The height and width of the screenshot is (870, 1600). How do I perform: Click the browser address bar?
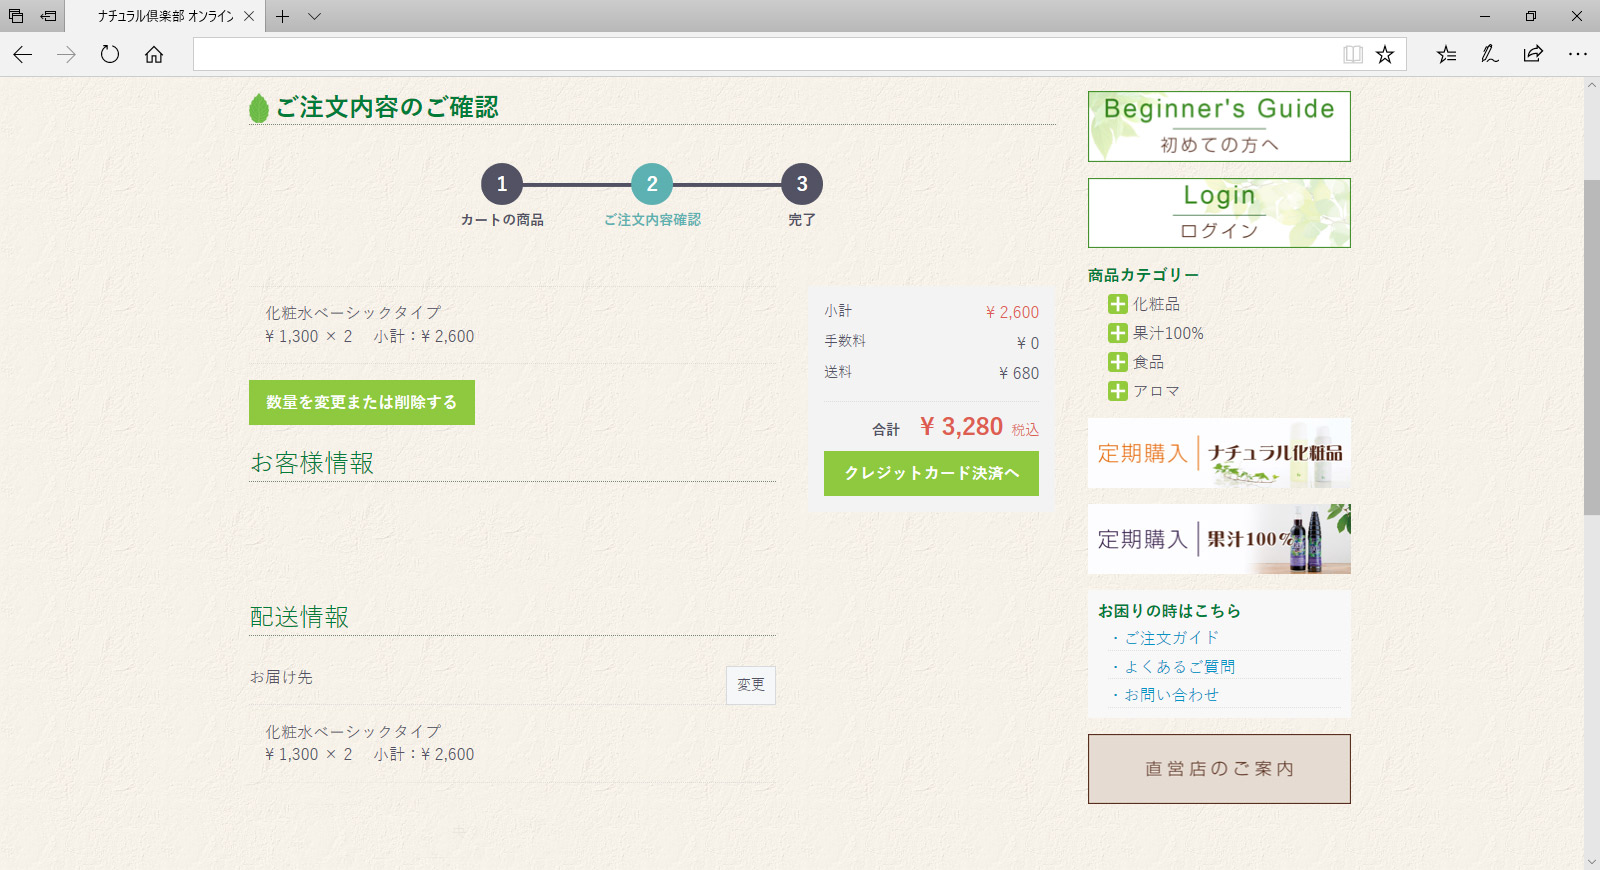point(760,54)
